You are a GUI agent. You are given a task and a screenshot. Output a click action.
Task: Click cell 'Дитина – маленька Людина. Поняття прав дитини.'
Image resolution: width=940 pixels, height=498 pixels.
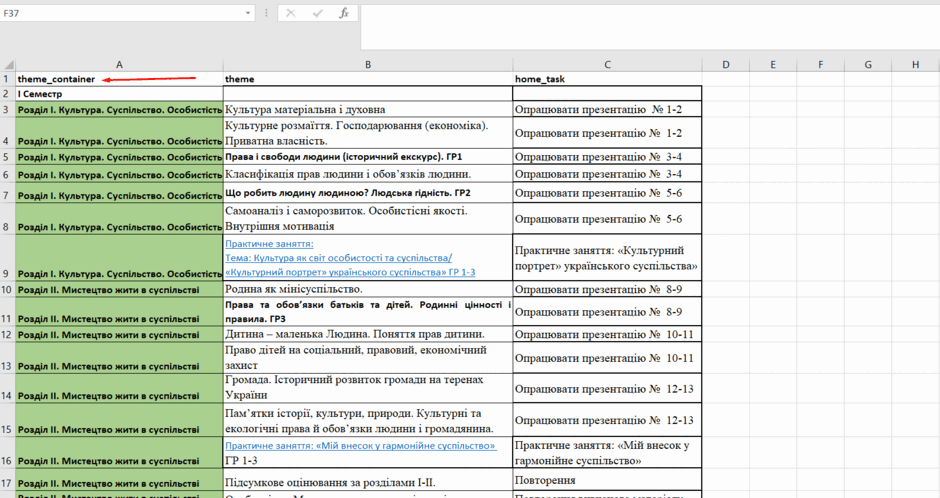367,334
